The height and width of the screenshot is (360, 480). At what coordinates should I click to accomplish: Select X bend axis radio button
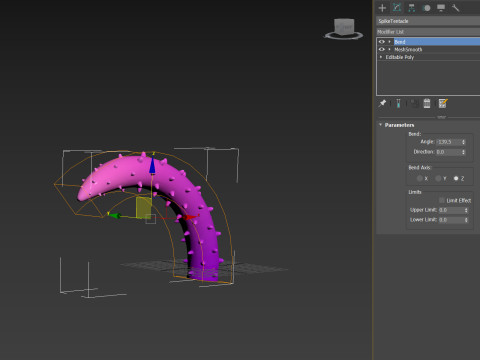click(420, 179)
